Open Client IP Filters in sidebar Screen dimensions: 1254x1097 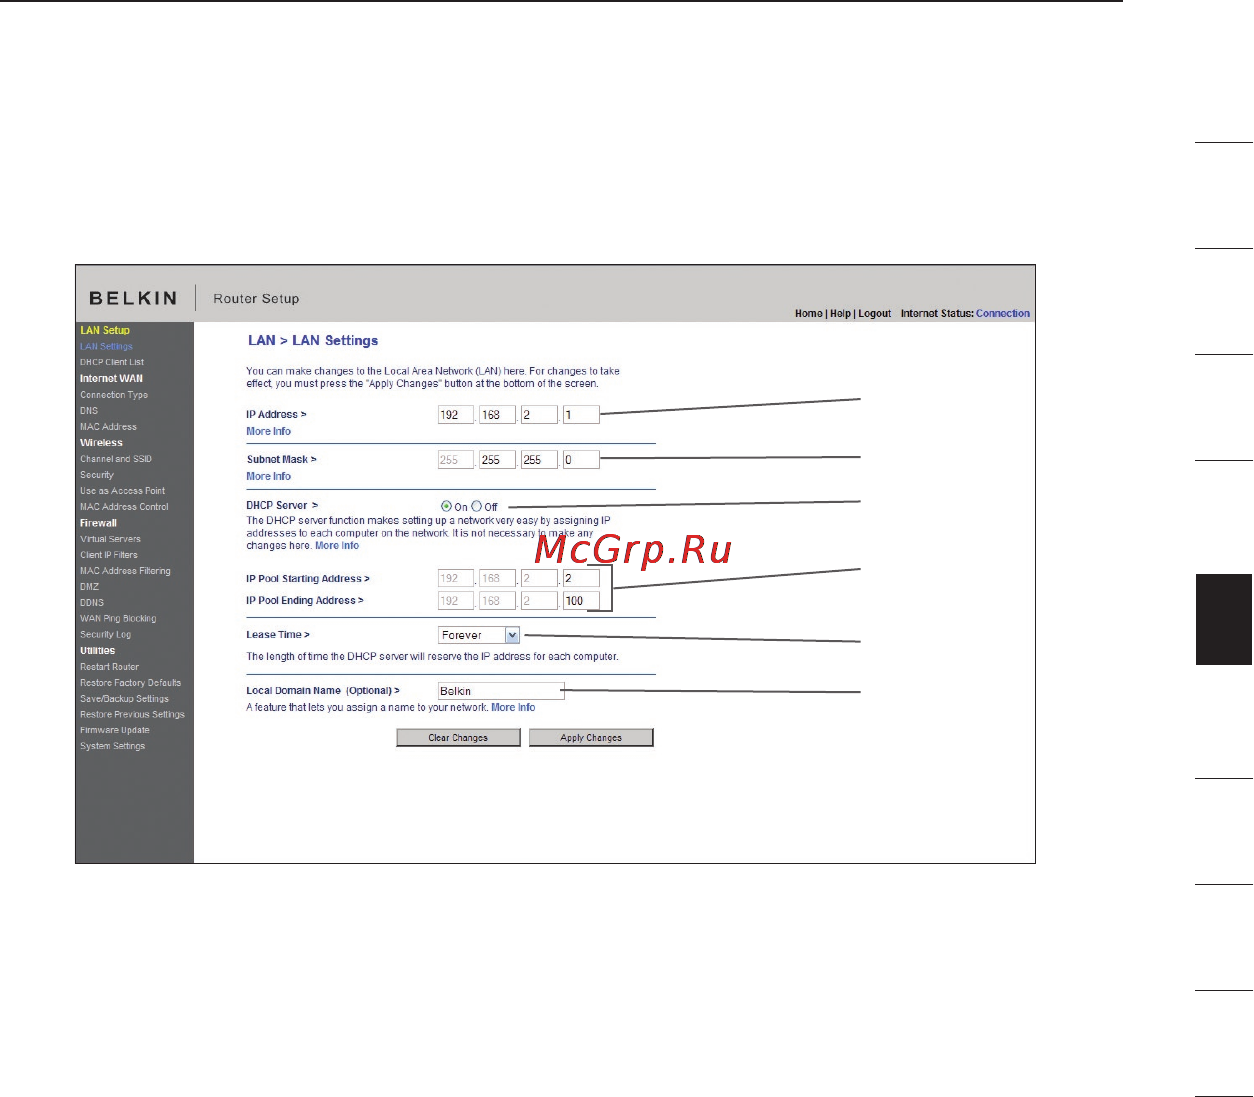[109, 554]
